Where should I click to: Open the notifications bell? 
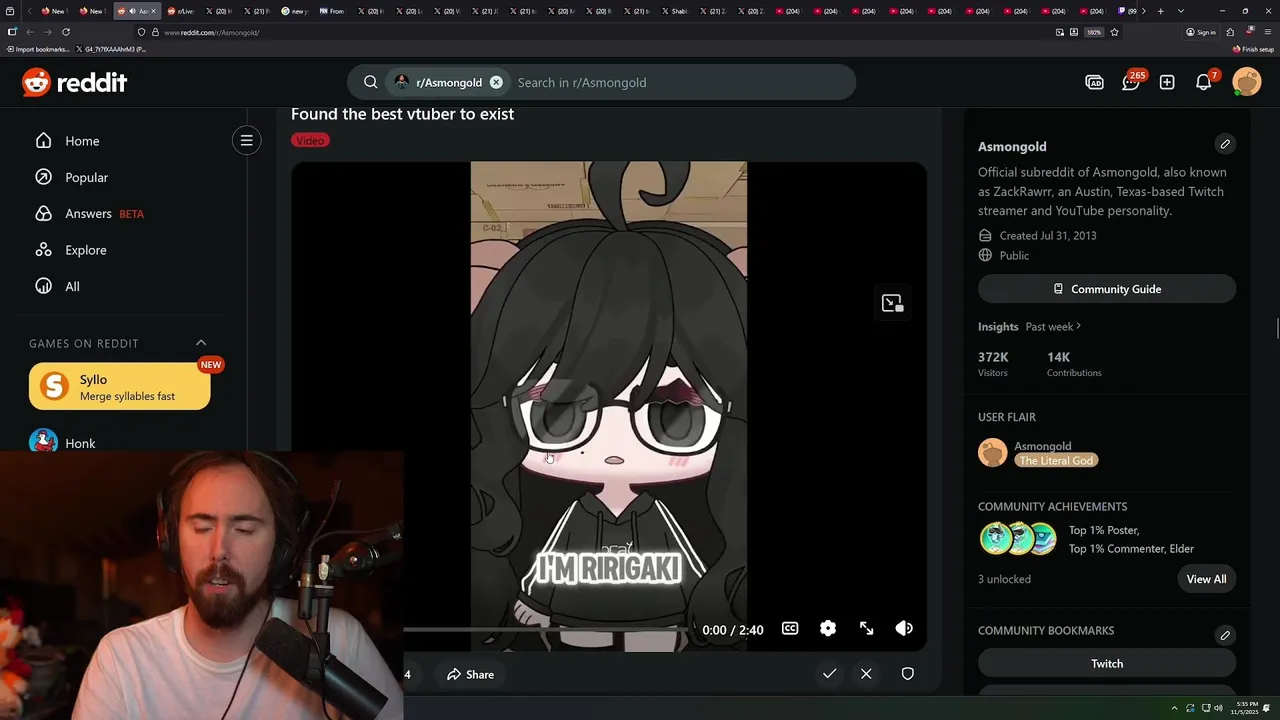(x=1204, y=82)
